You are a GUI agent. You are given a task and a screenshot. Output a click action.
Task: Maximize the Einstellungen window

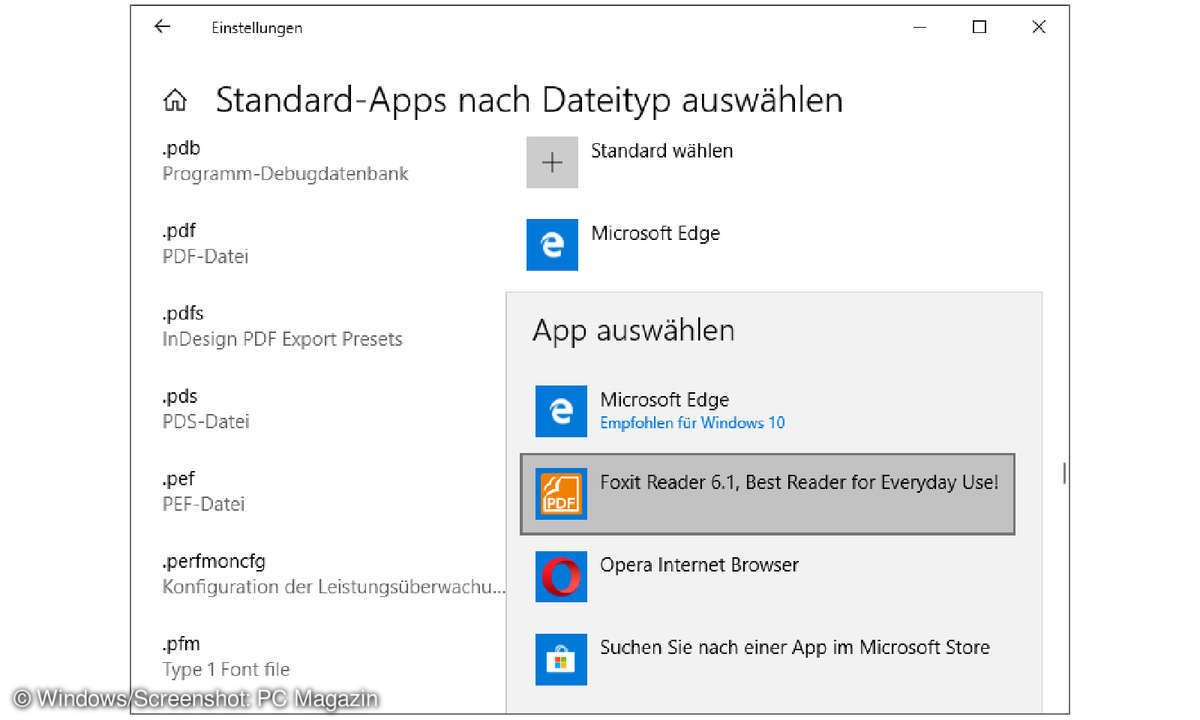[979, 28]
